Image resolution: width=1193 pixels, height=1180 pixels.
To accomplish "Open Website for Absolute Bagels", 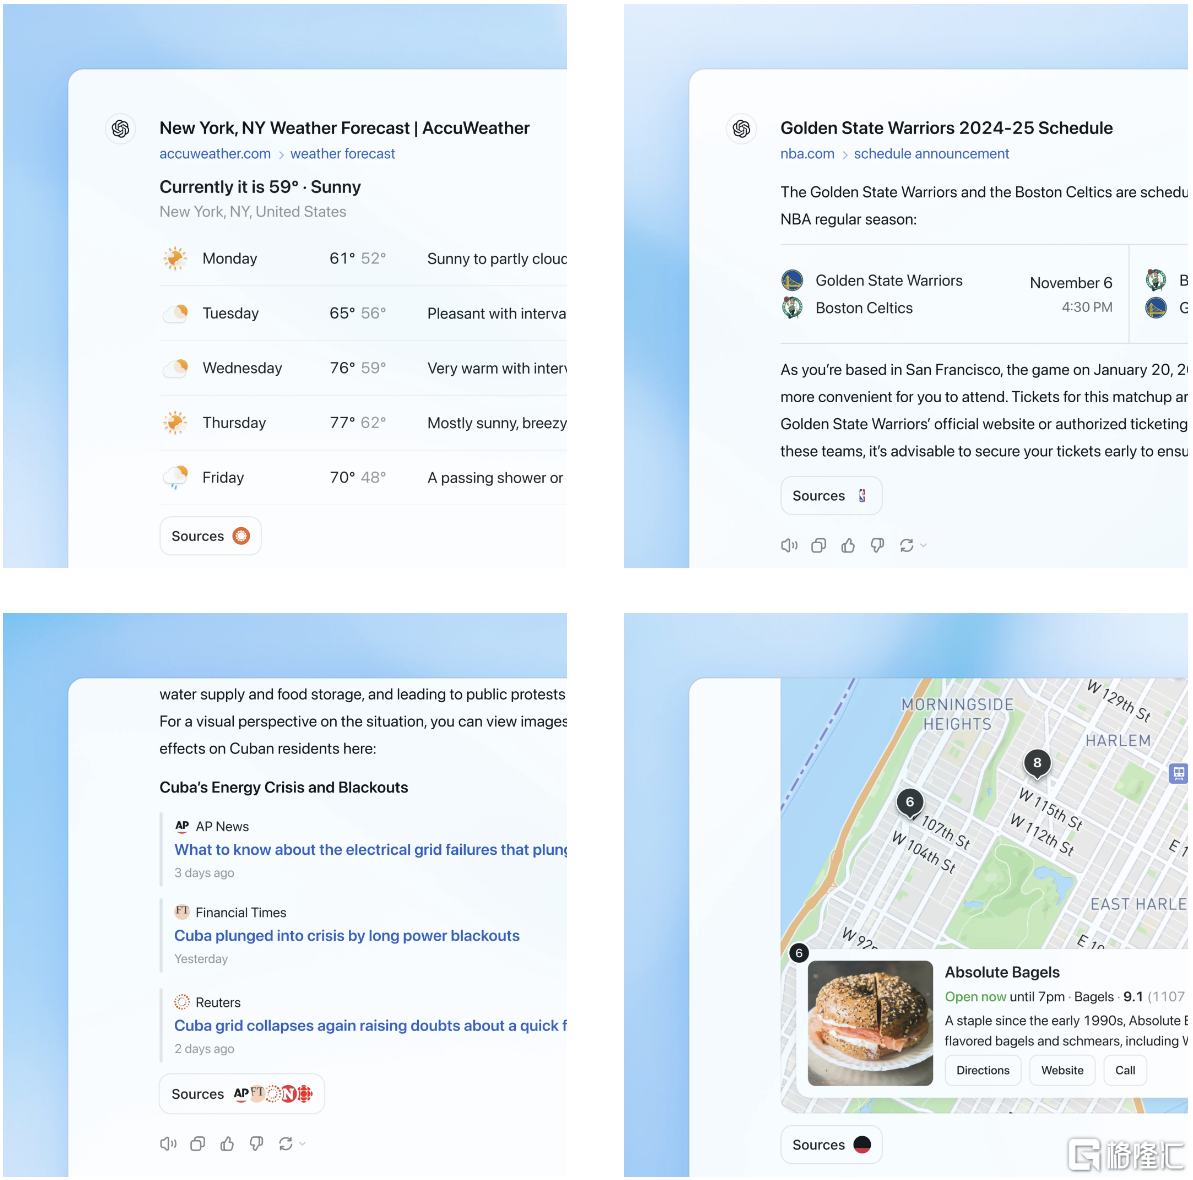I will (1062, 1070).
